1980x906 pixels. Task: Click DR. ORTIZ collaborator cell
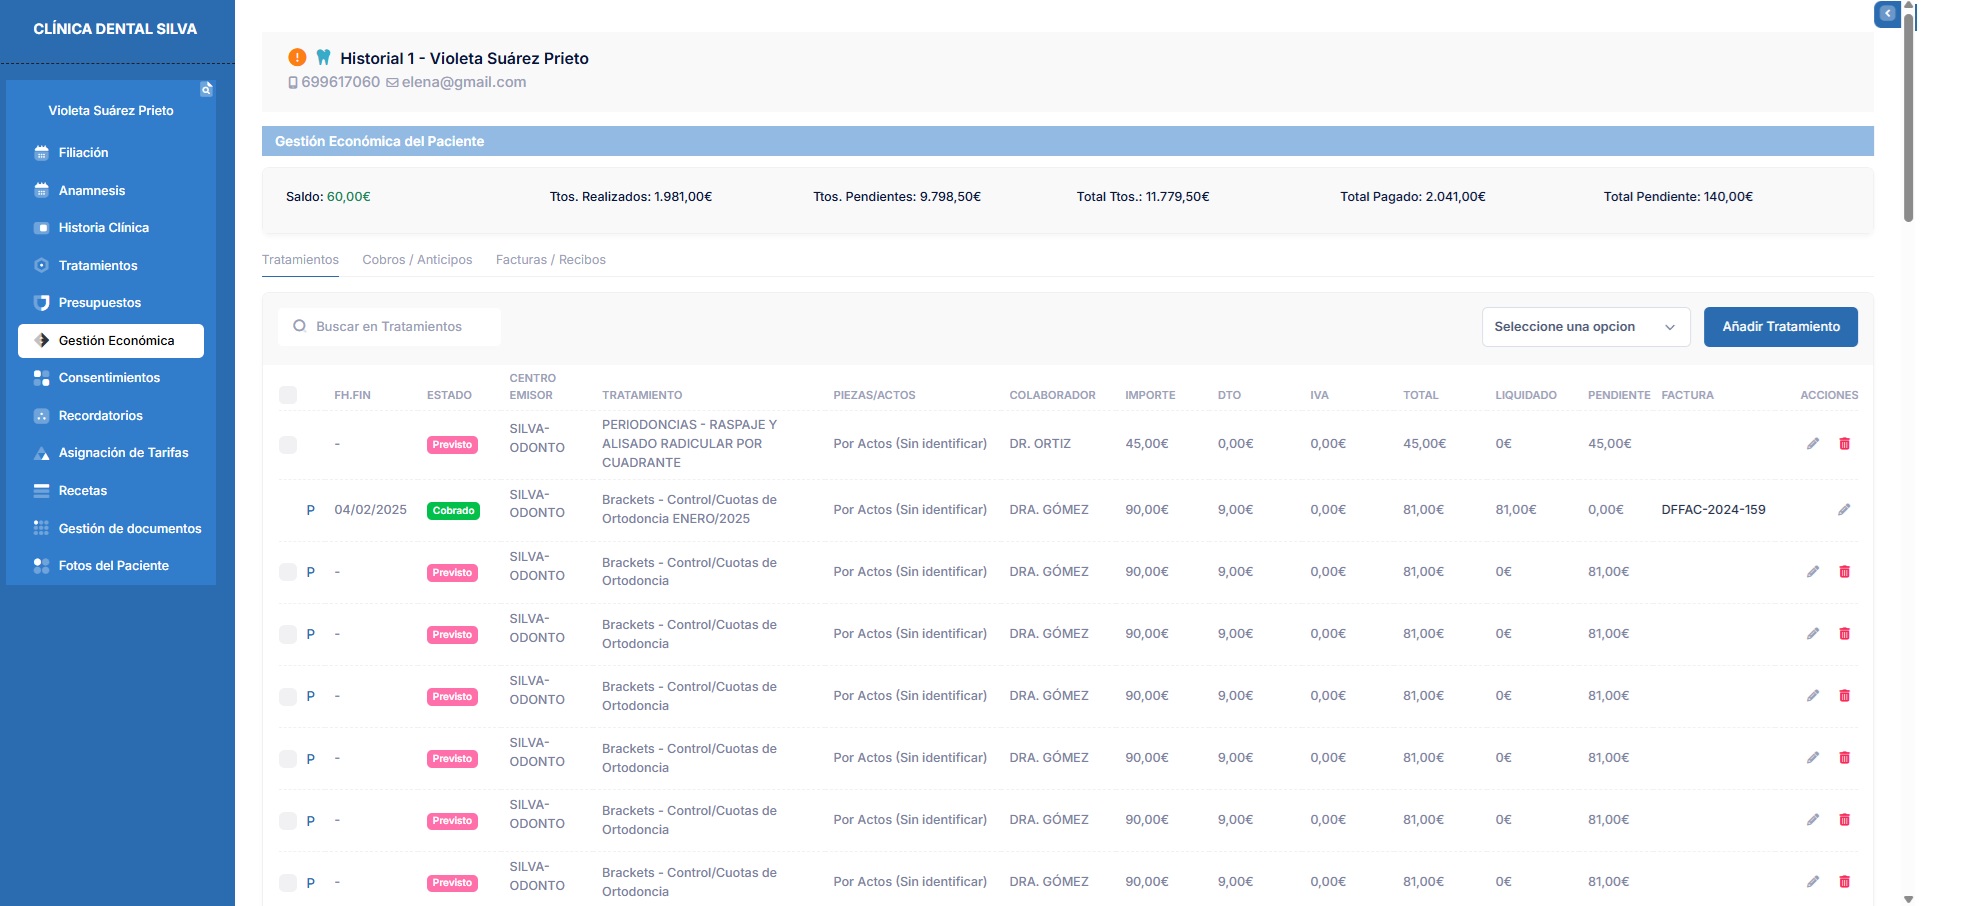click(x=1040, y=444)
